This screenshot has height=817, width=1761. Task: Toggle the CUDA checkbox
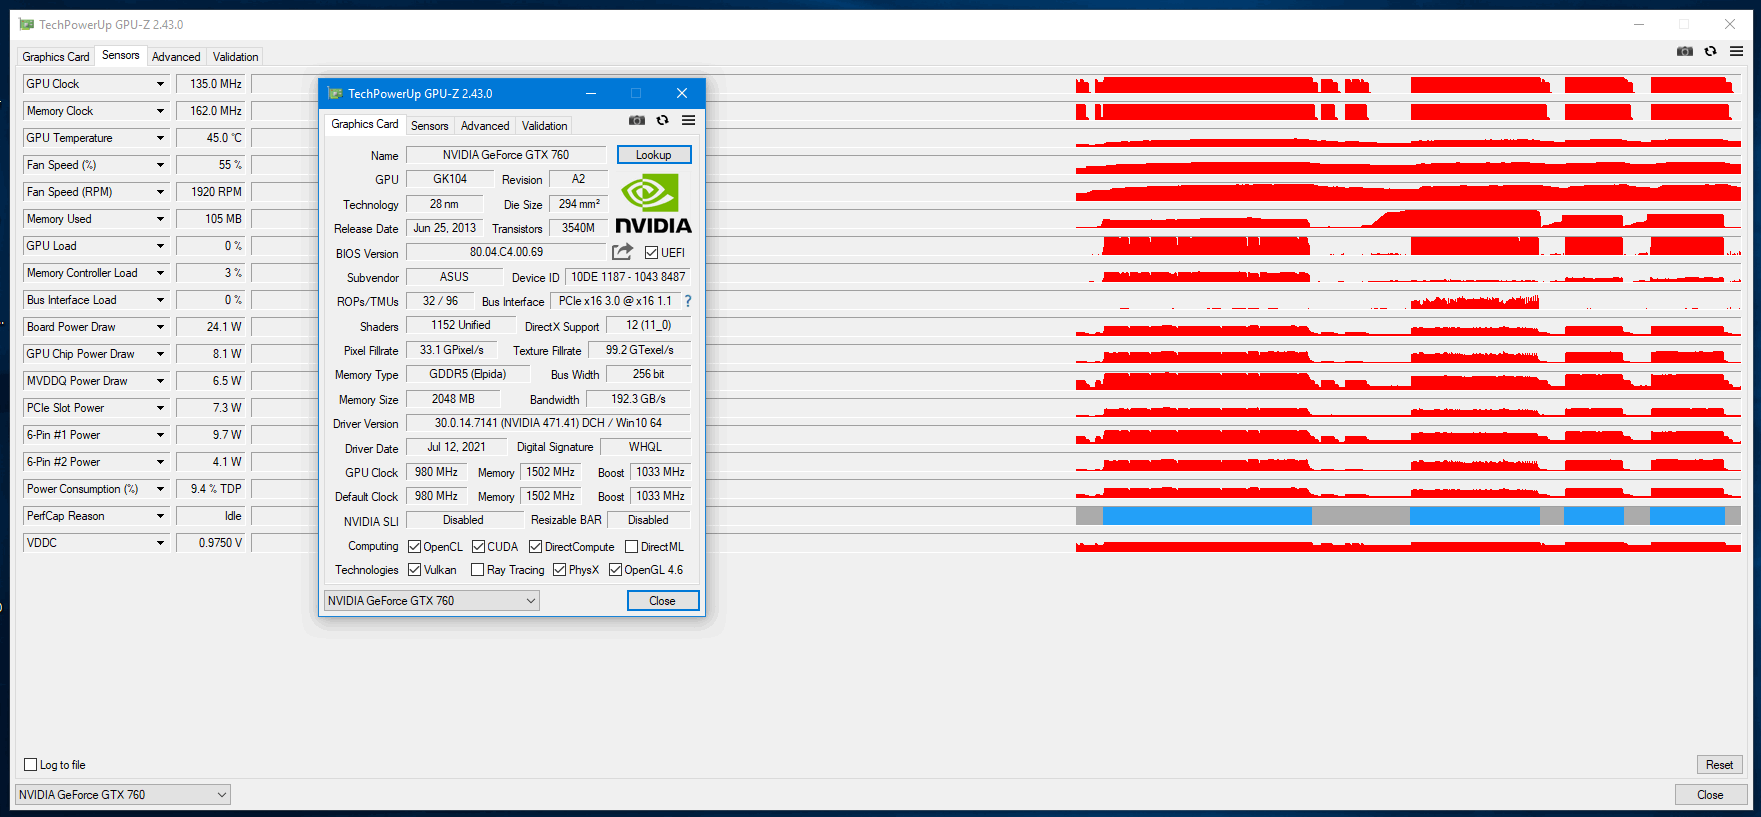pyautogui.click(x=478, y=547)
